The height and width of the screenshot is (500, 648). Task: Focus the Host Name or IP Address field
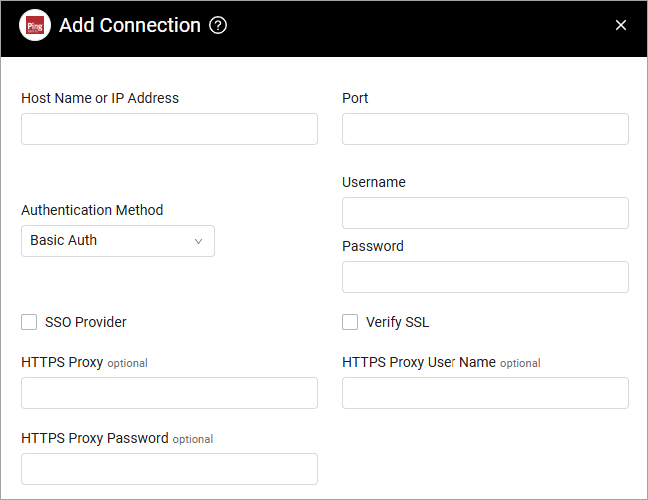(x=169, y=129)
